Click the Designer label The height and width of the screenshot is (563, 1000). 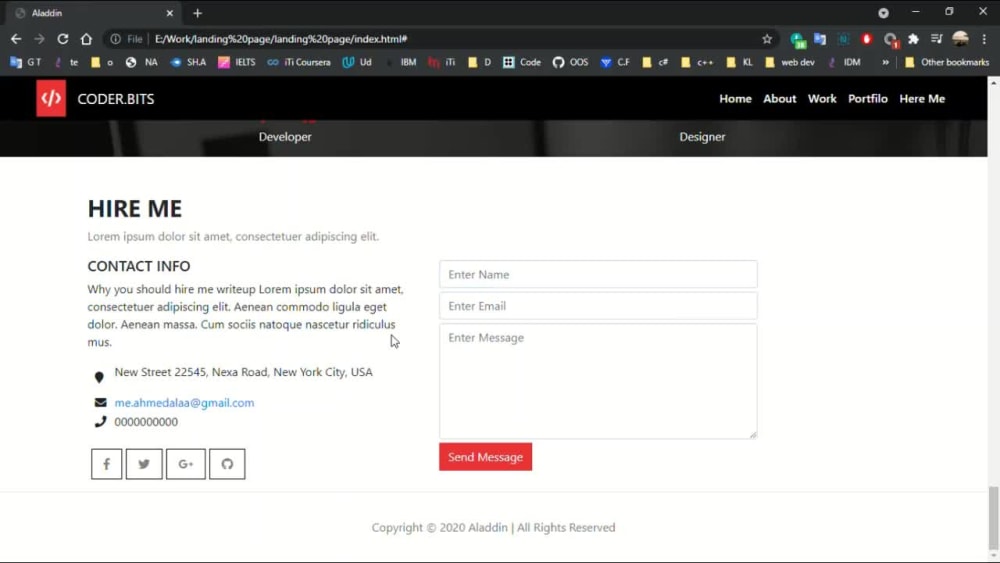click(x=702, y=136)
